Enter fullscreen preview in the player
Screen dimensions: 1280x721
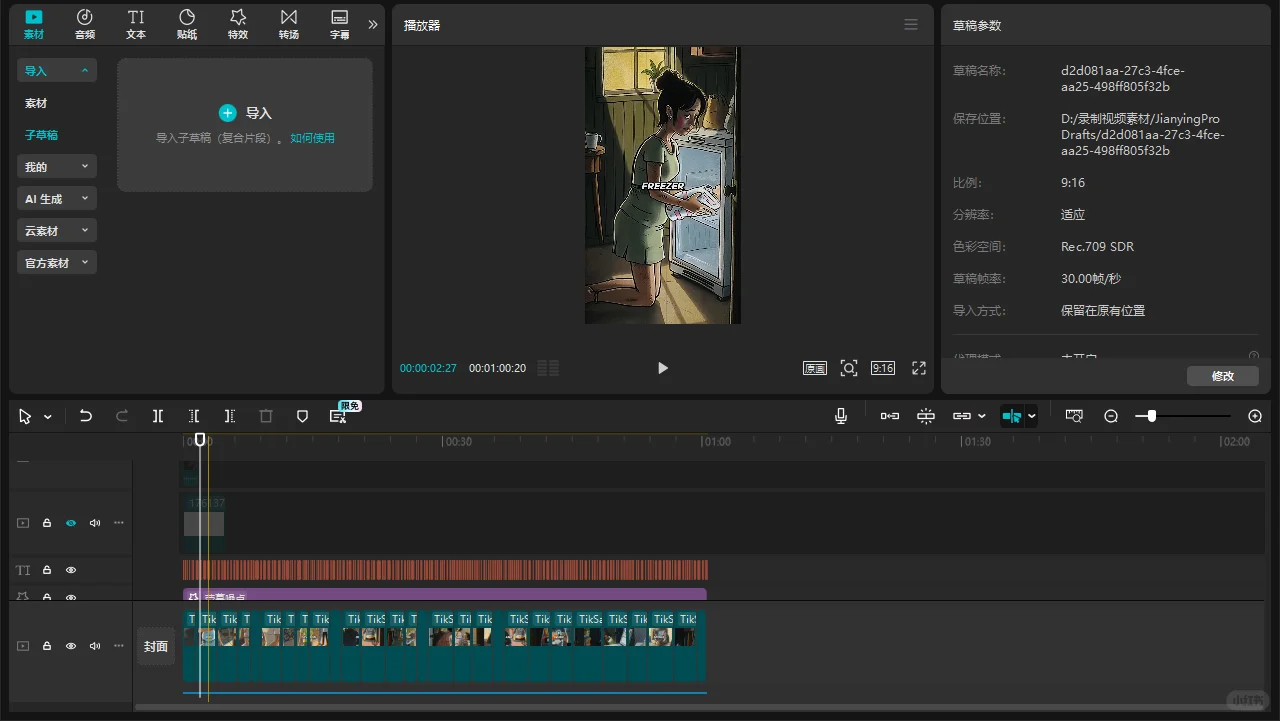click(x=919, y=368)
